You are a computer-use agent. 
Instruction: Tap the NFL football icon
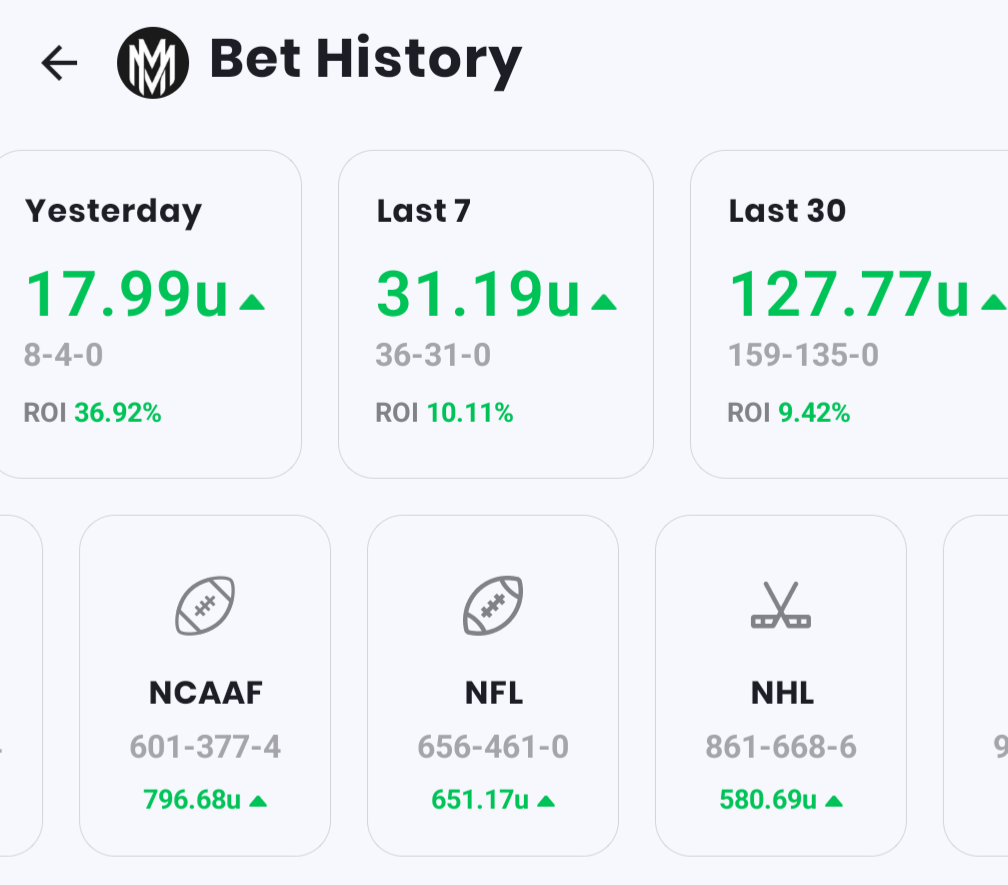[493, 605]
